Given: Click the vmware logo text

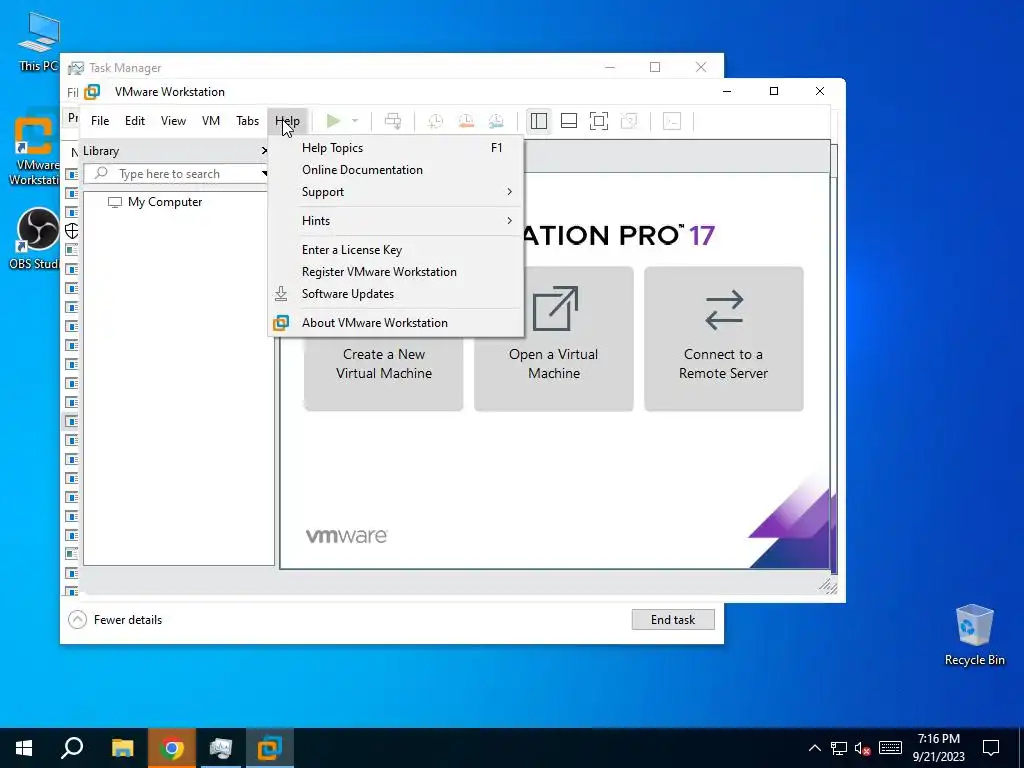Looking at the screenshot, I should pyautogui.click(x=347, y=536).
